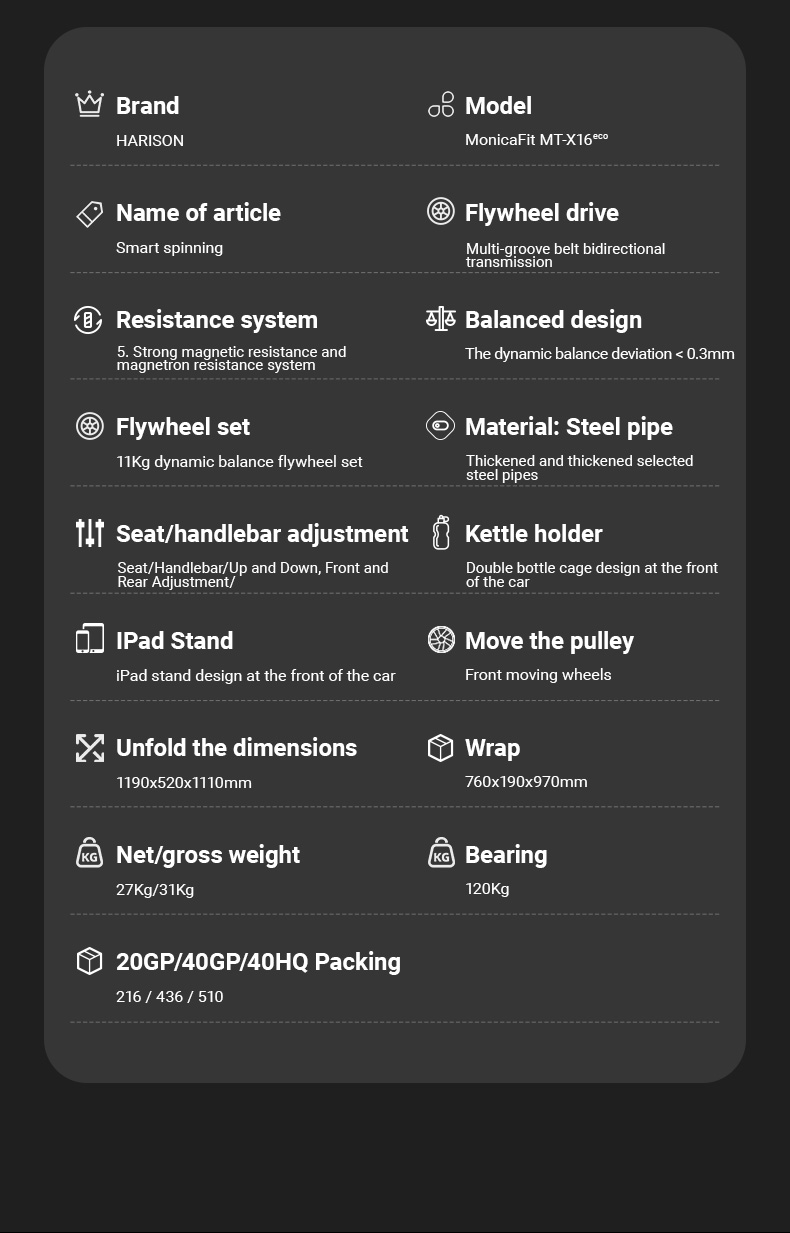Click the Flywheel set wheel icon
The height and width of the screenshot is (1233, 790).
pos(90,426)
